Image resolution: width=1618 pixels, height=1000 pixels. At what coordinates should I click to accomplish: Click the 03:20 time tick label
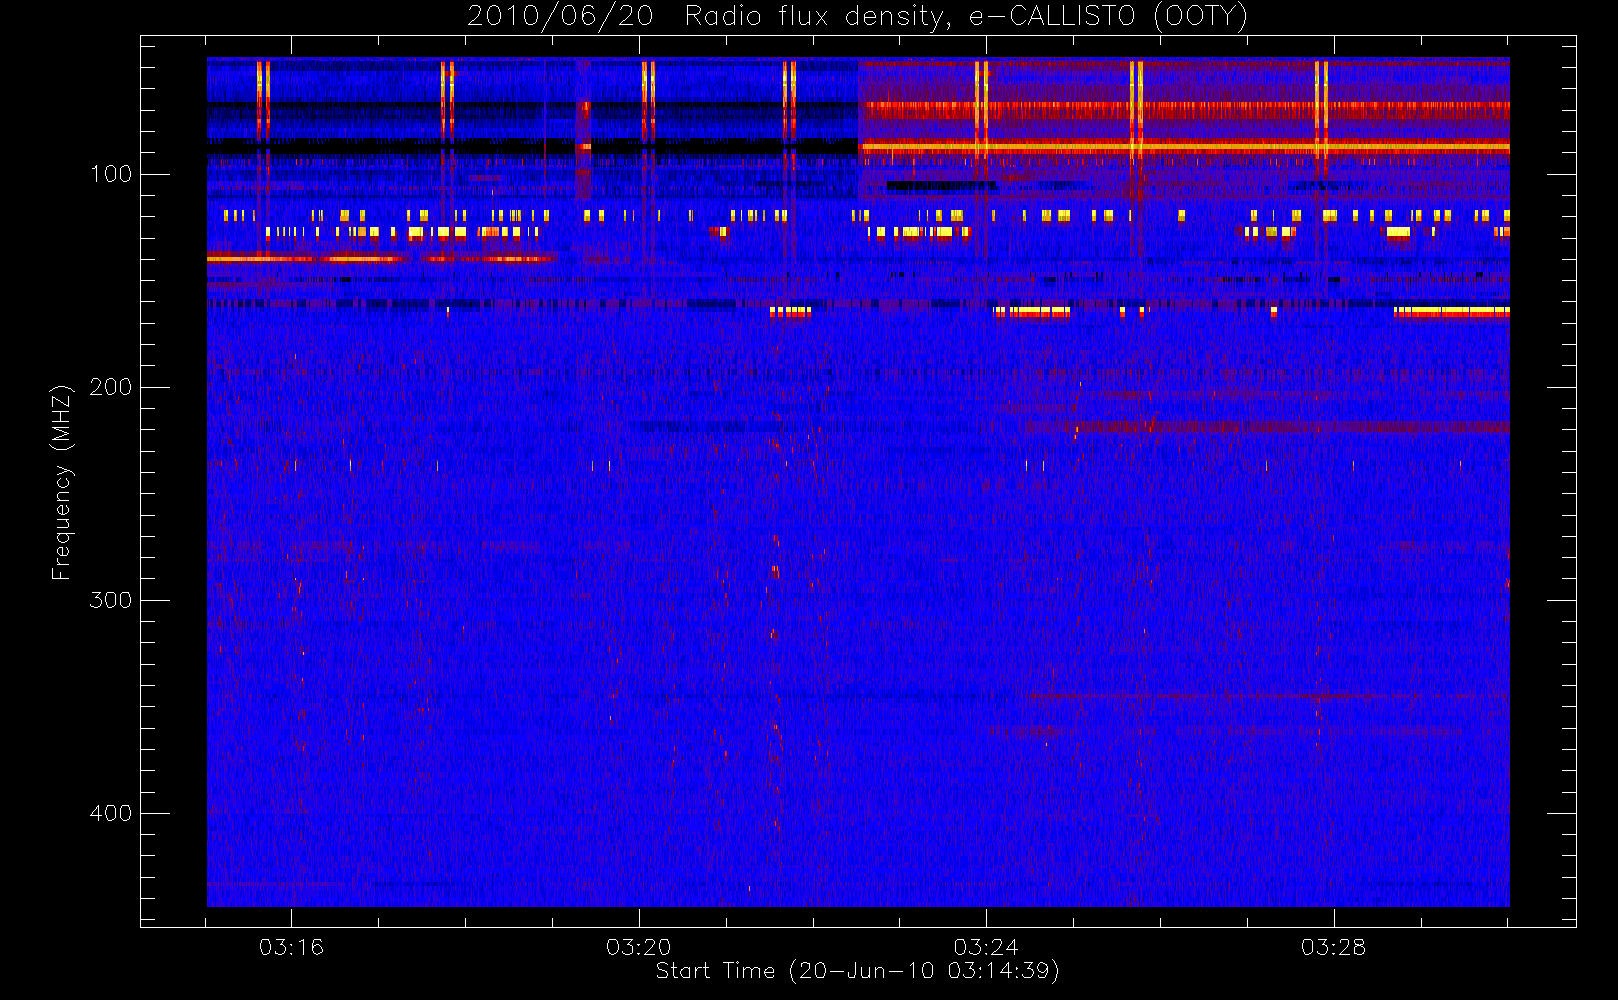tap(639, 947)
